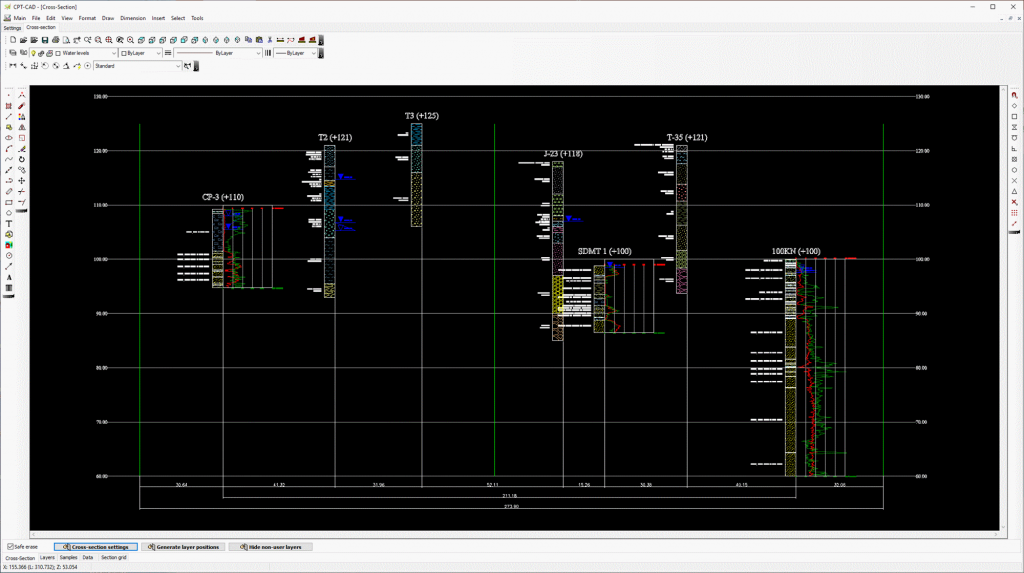Click Hide non-user layers button
This screenshot has height=573, width=1024.
tap(271, 547)
